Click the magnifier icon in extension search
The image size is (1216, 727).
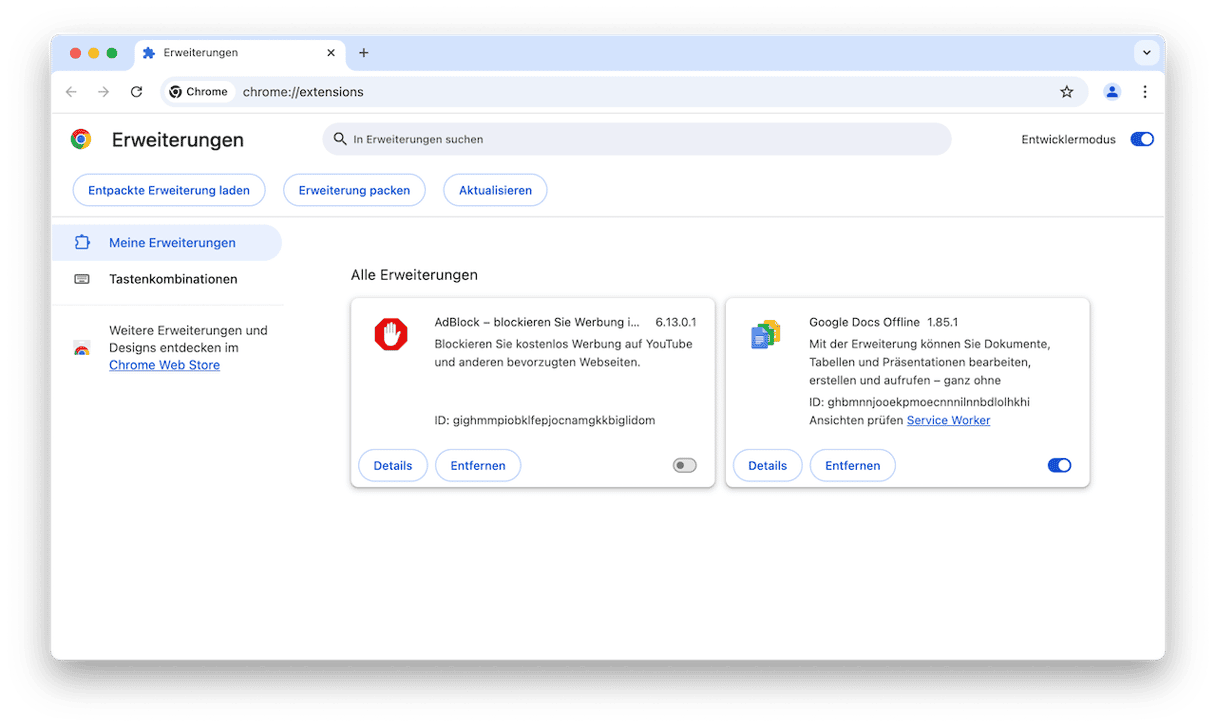[x=340, y=139]
